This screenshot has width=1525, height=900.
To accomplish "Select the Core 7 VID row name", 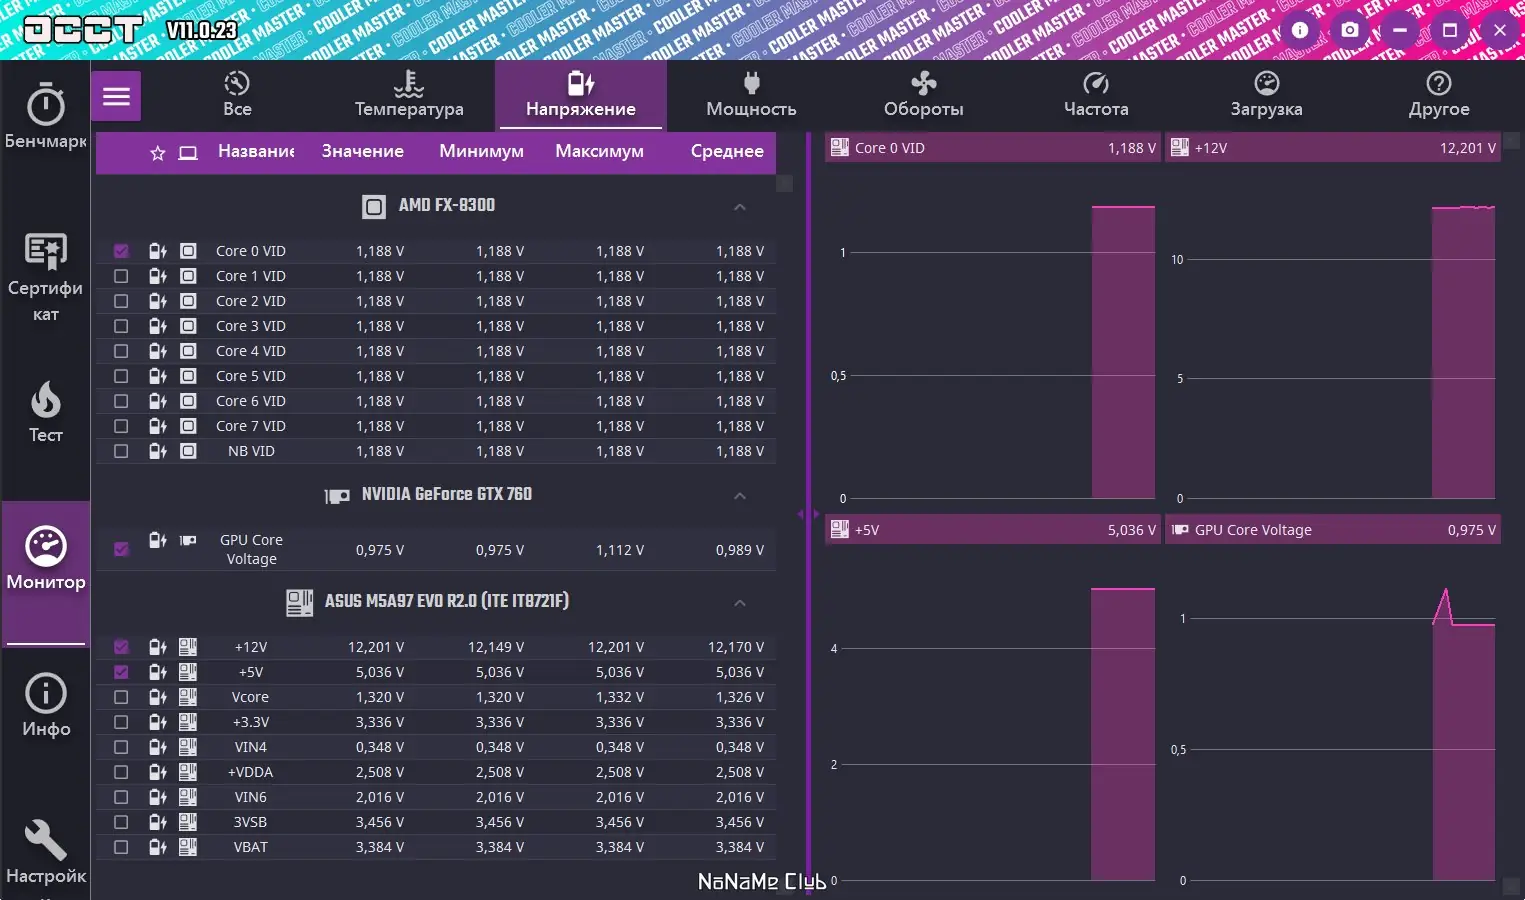I will coord(251,426).
